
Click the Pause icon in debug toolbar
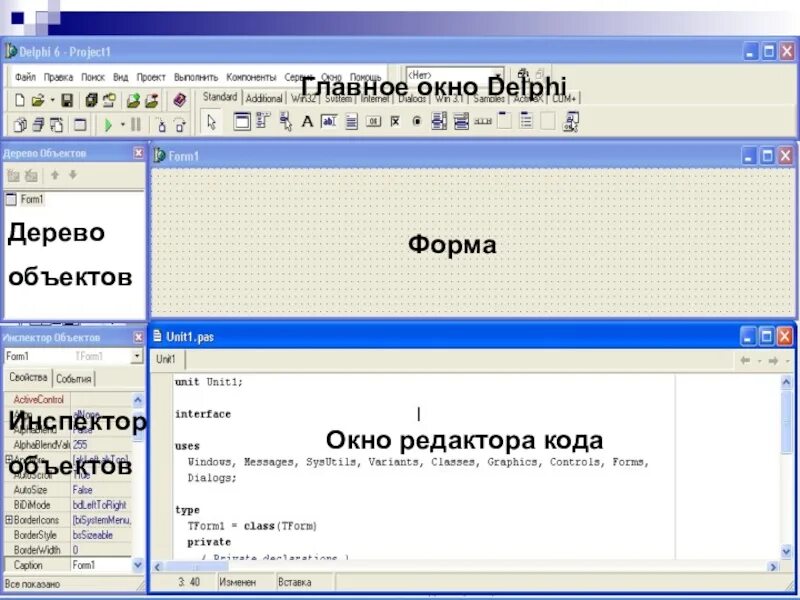click(136, 124)
